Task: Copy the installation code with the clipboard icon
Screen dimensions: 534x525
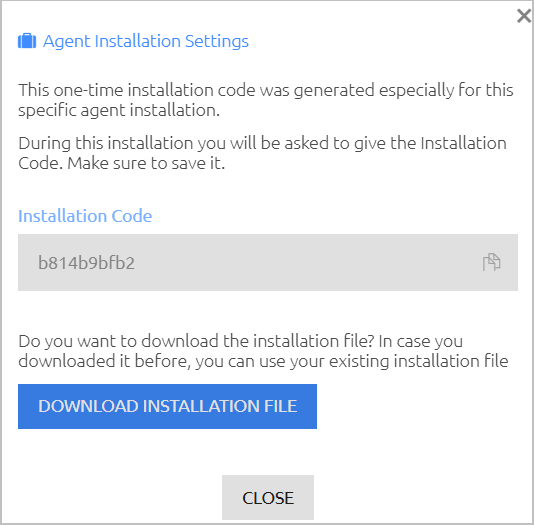Action: [491, 262]
